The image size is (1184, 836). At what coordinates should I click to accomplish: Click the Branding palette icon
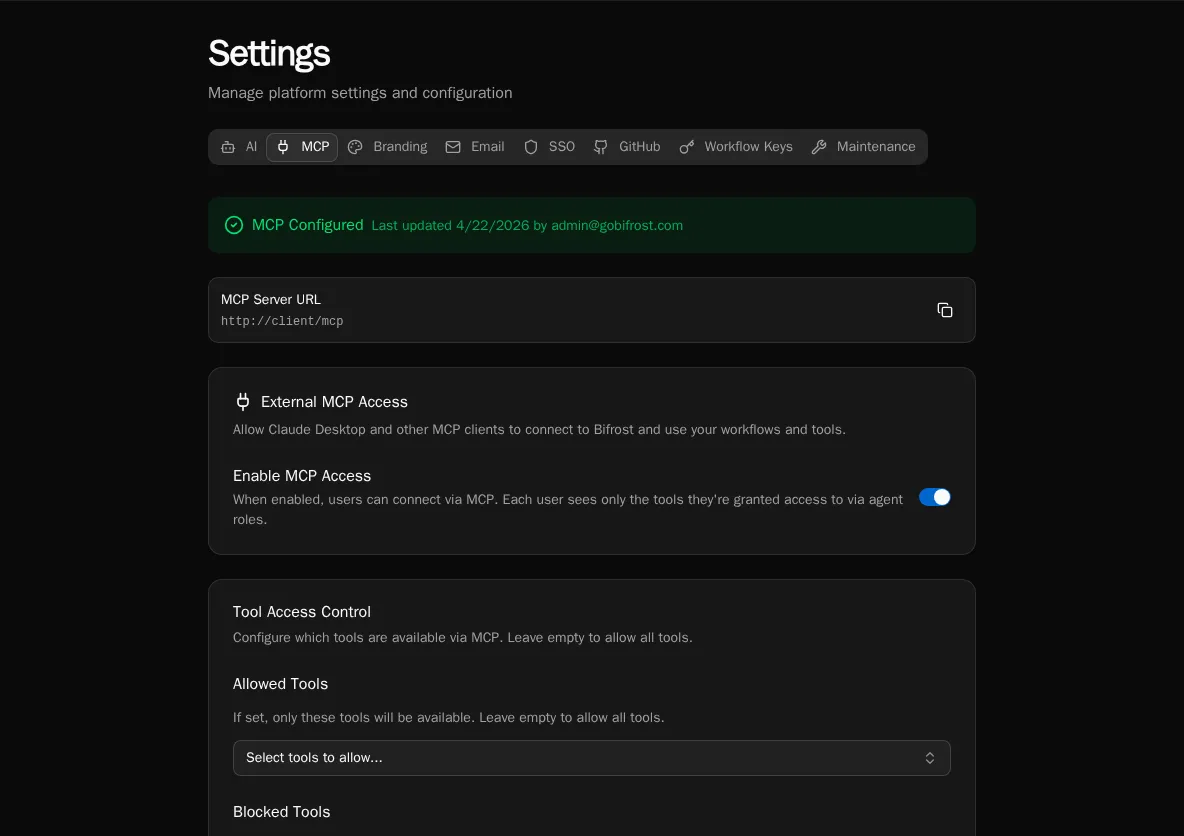click(356, 147)
